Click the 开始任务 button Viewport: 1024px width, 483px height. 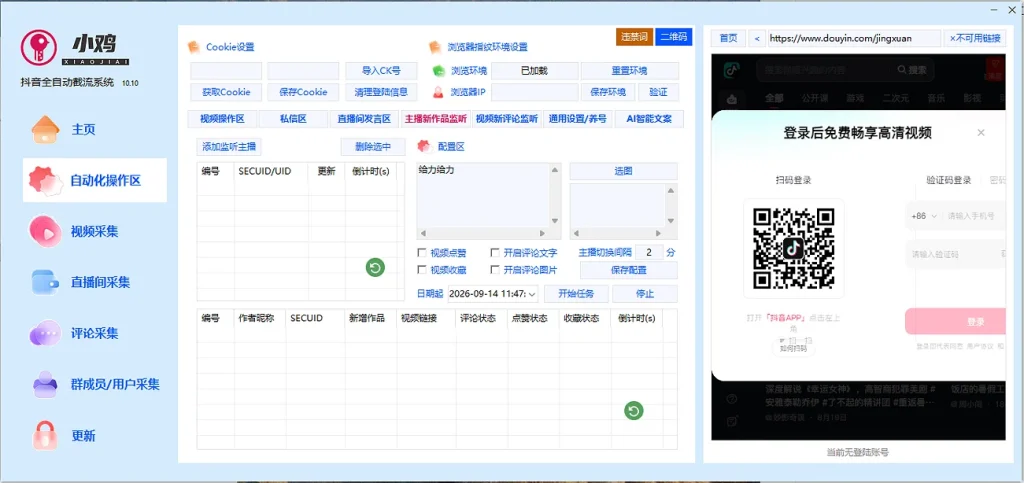(576, 294)
